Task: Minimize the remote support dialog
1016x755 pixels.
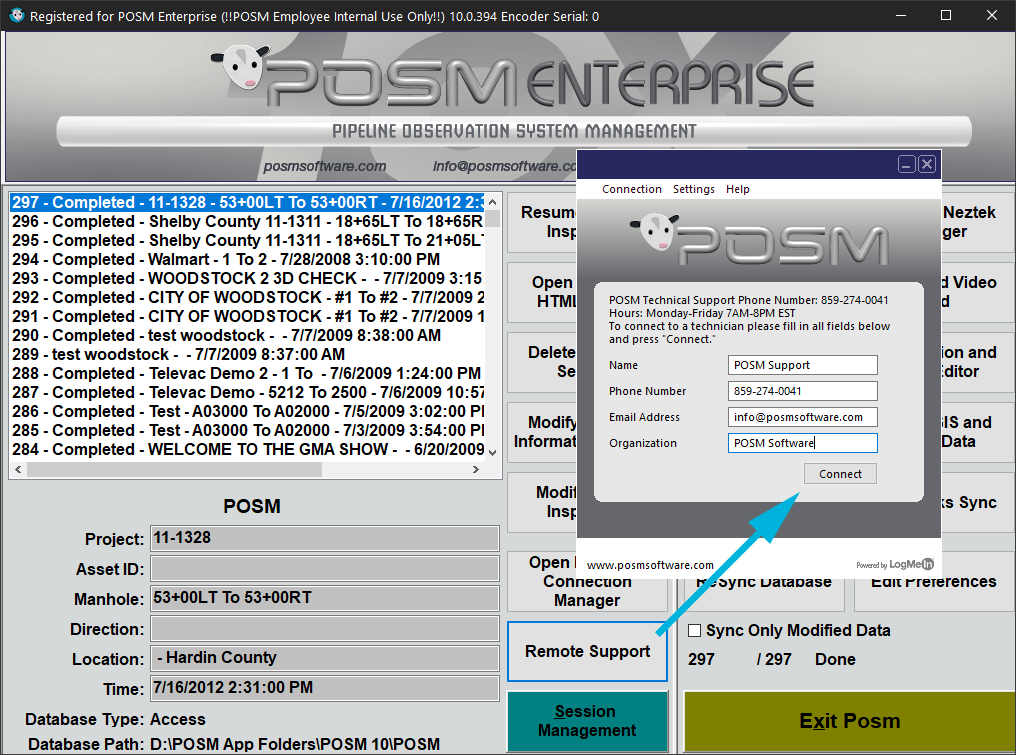Action: point(906,165)
